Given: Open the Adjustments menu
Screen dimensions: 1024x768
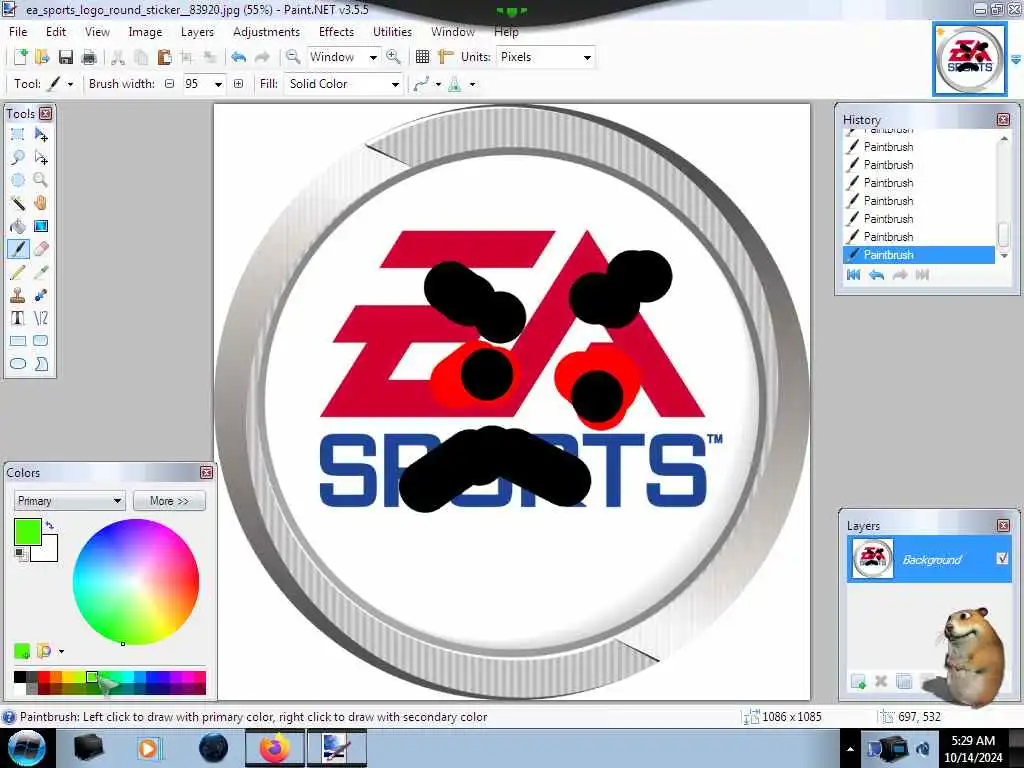Looking at the screenshot, I should coord(266,31).
